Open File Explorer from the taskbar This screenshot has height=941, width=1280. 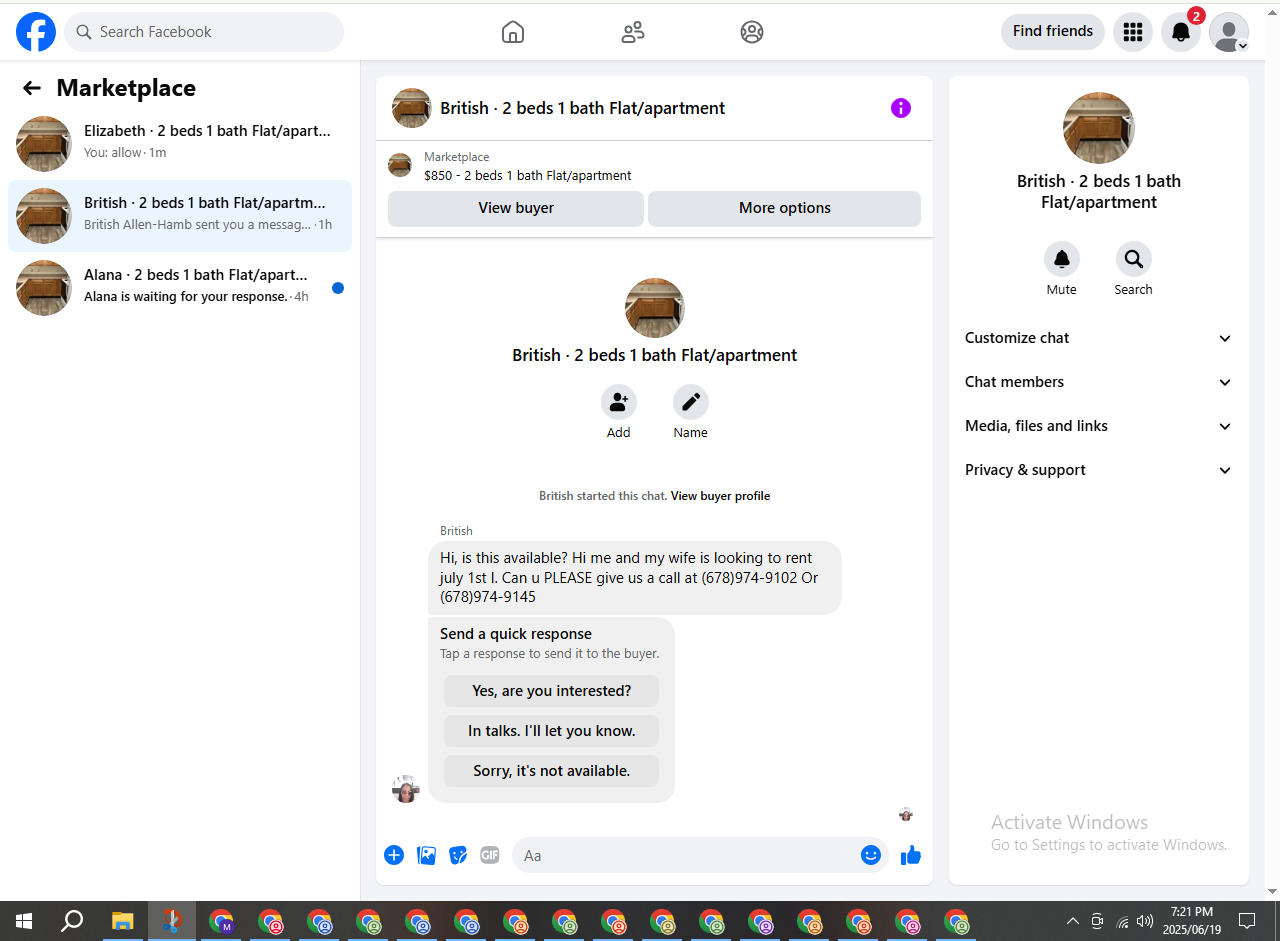point(122,921)
